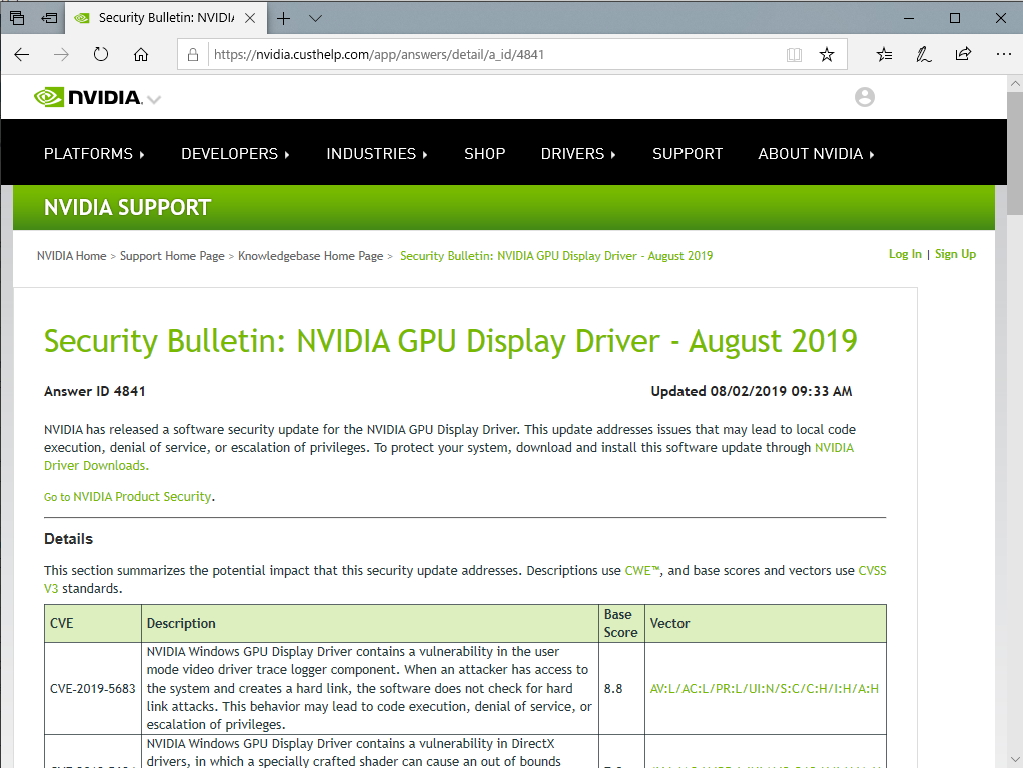Click the Sign Up link
The width and height of the screenshot is (1023, 768).
point(955,254)
